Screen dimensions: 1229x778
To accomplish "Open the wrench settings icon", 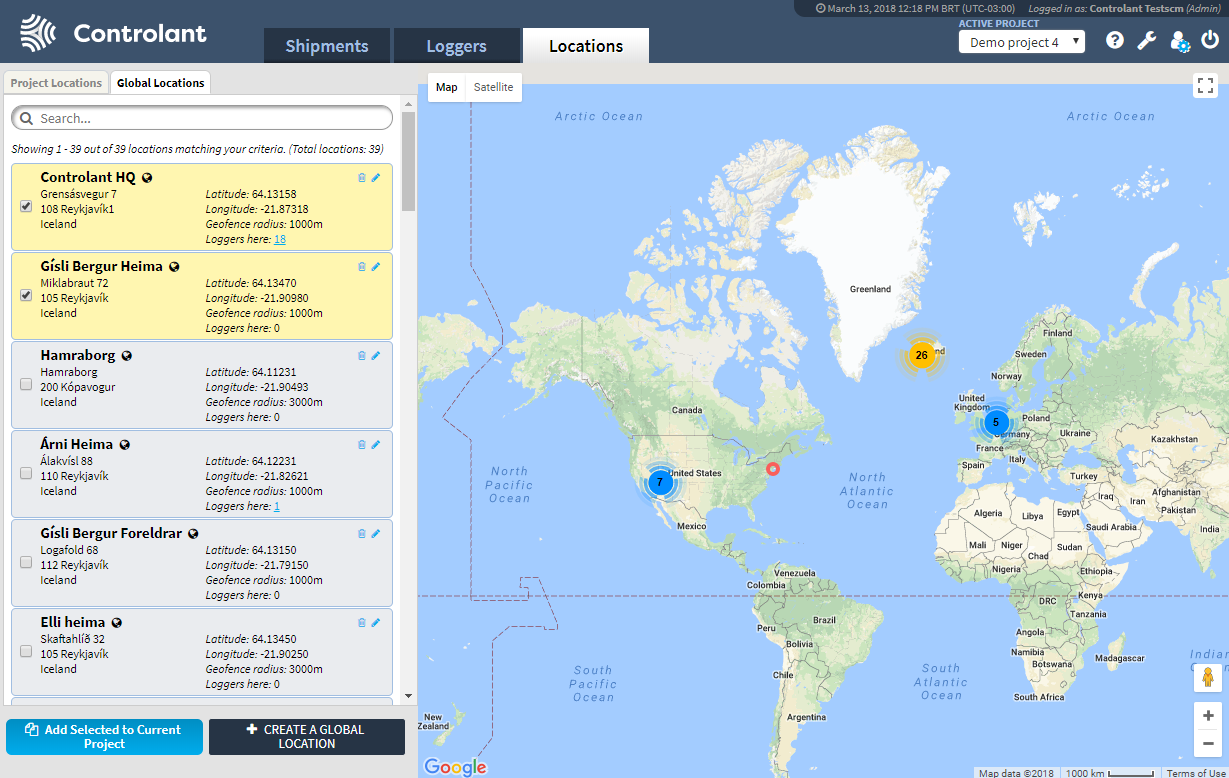I will pyautogui.click(x=1147, y=40).
